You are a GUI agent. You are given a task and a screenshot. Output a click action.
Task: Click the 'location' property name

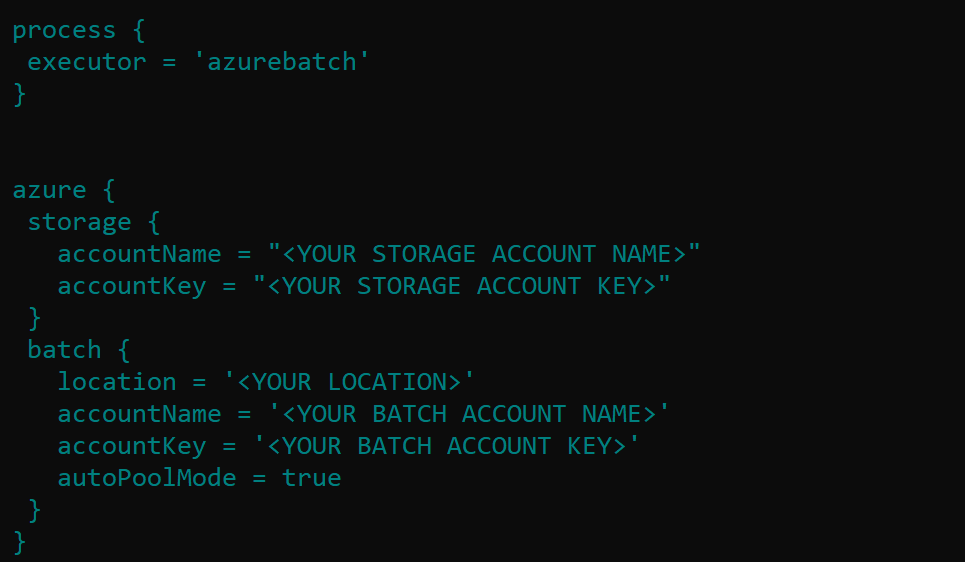(117, 382)
